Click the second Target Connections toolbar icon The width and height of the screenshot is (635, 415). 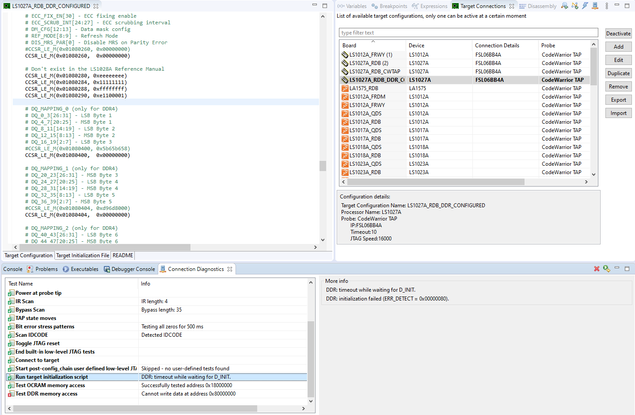click(x=575, y=6)
